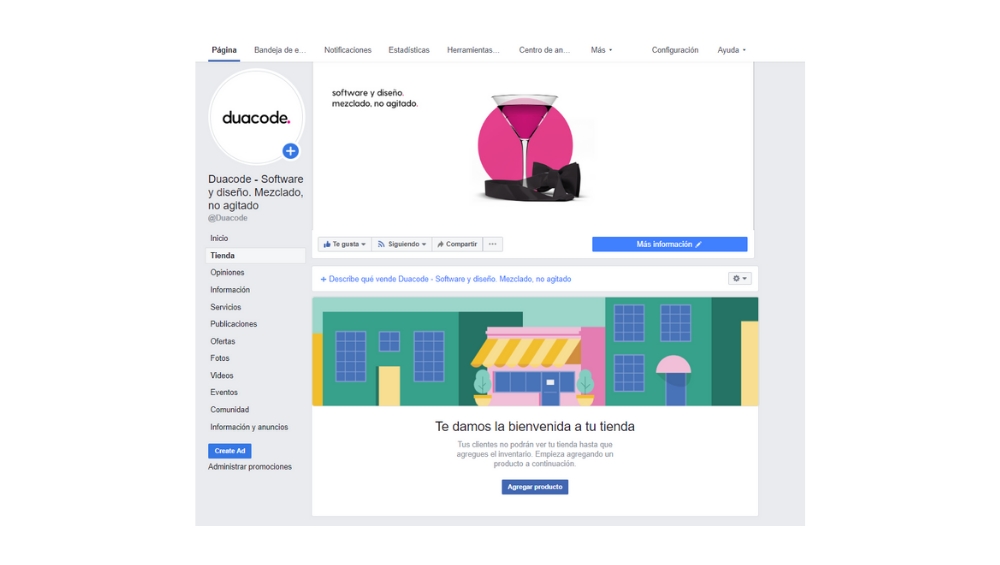This screenshot has height=565, width=1000.
Task: Open the Ayuda help menu
Action: pos(731,50)
